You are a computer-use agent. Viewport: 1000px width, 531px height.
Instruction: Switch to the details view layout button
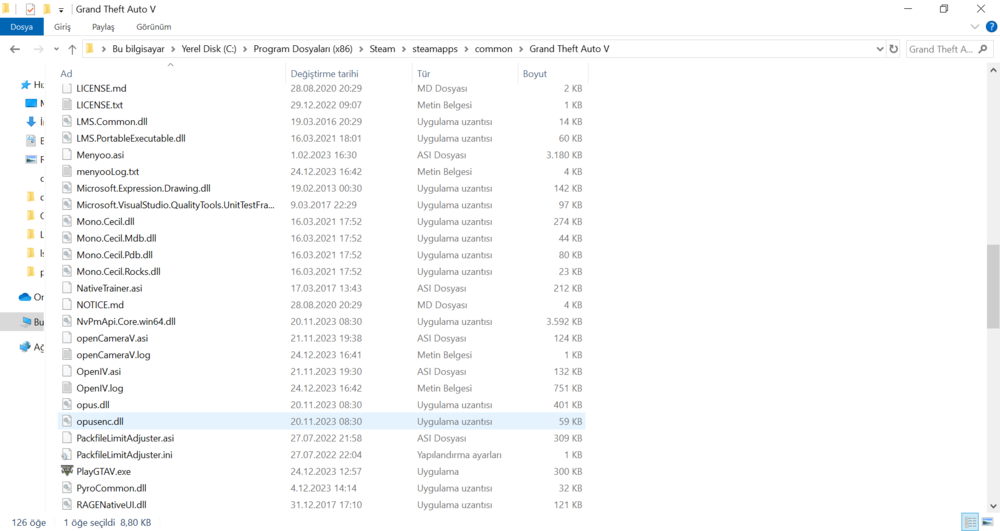tap(970, 522)
